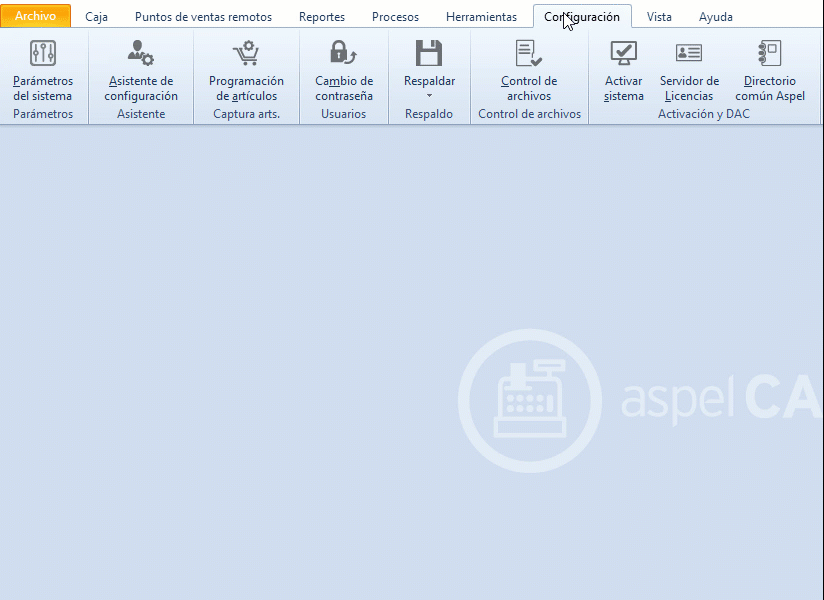Screen dimensions: 824x600
Task: Go to the Herramientas tab
Action: tap(481, 17)
